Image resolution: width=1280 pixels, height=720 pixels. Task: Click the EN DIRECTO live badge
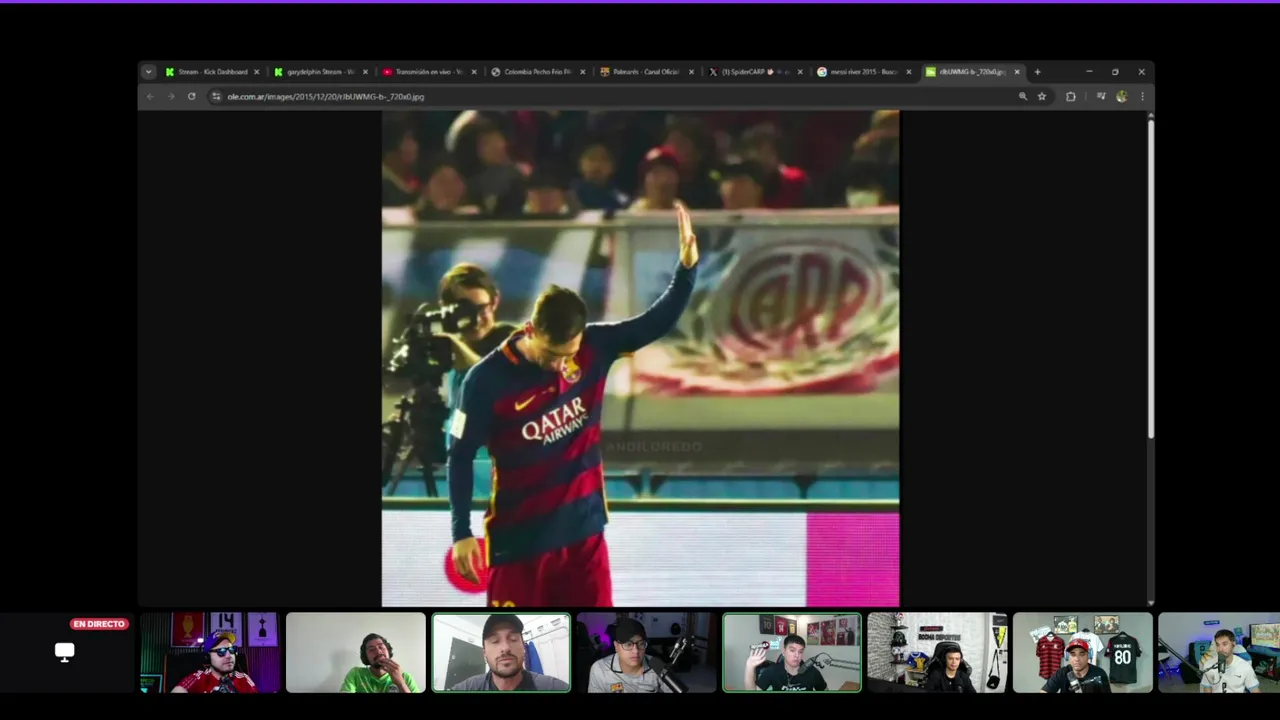(99, 624)
